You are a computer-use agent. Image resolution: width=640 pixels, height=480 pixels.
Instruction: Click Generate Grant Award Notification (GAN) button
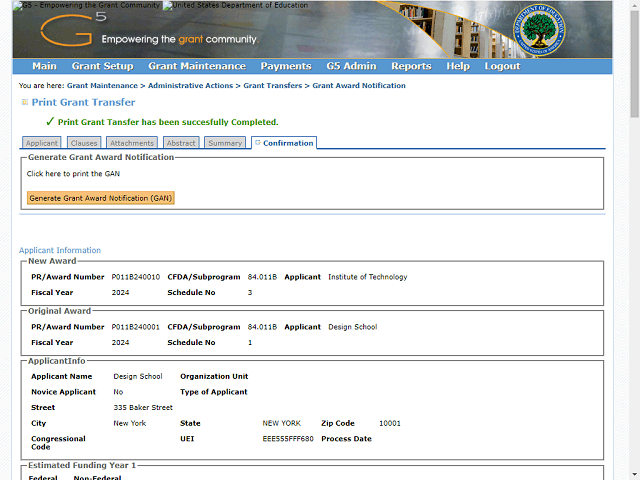tap(101, 198)
